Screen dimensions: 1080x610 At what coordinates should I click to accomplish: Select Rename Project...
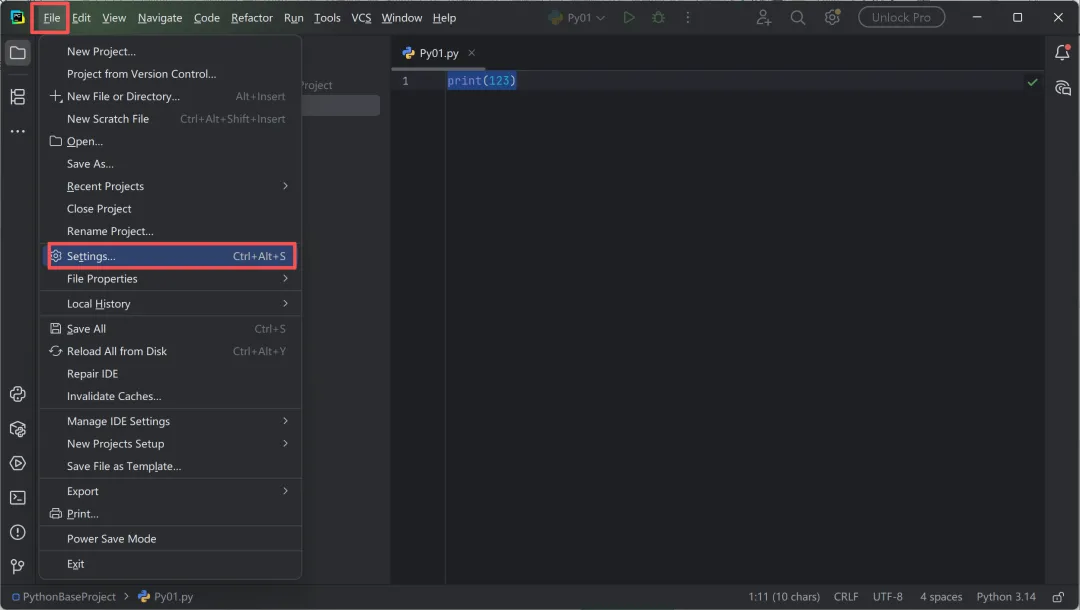(171, 231)
